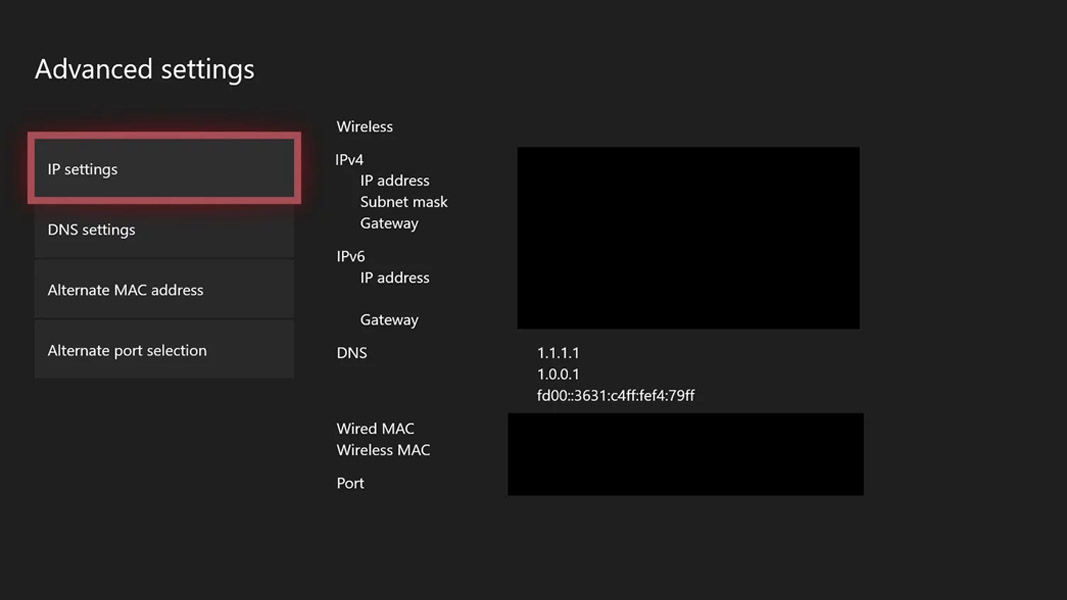The height and width of the screenshot is (600, 1067).
Task: Click the DNS label
Action: 352,353
